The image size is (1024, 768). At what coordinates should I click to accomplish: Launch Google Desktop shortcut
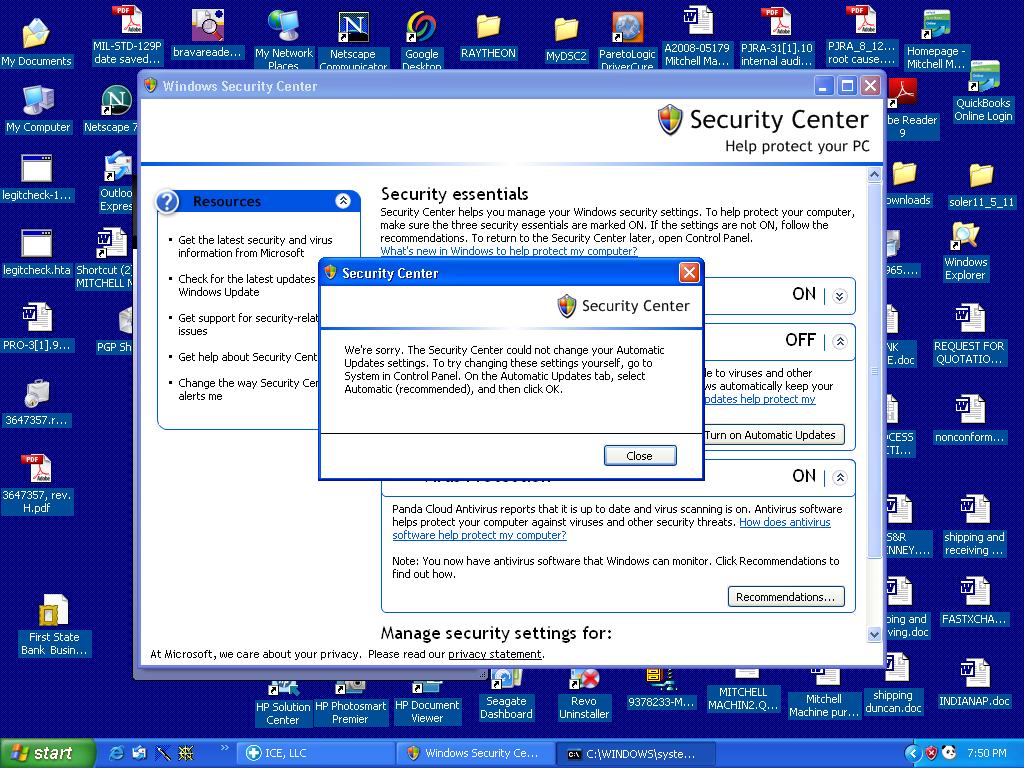421,41
